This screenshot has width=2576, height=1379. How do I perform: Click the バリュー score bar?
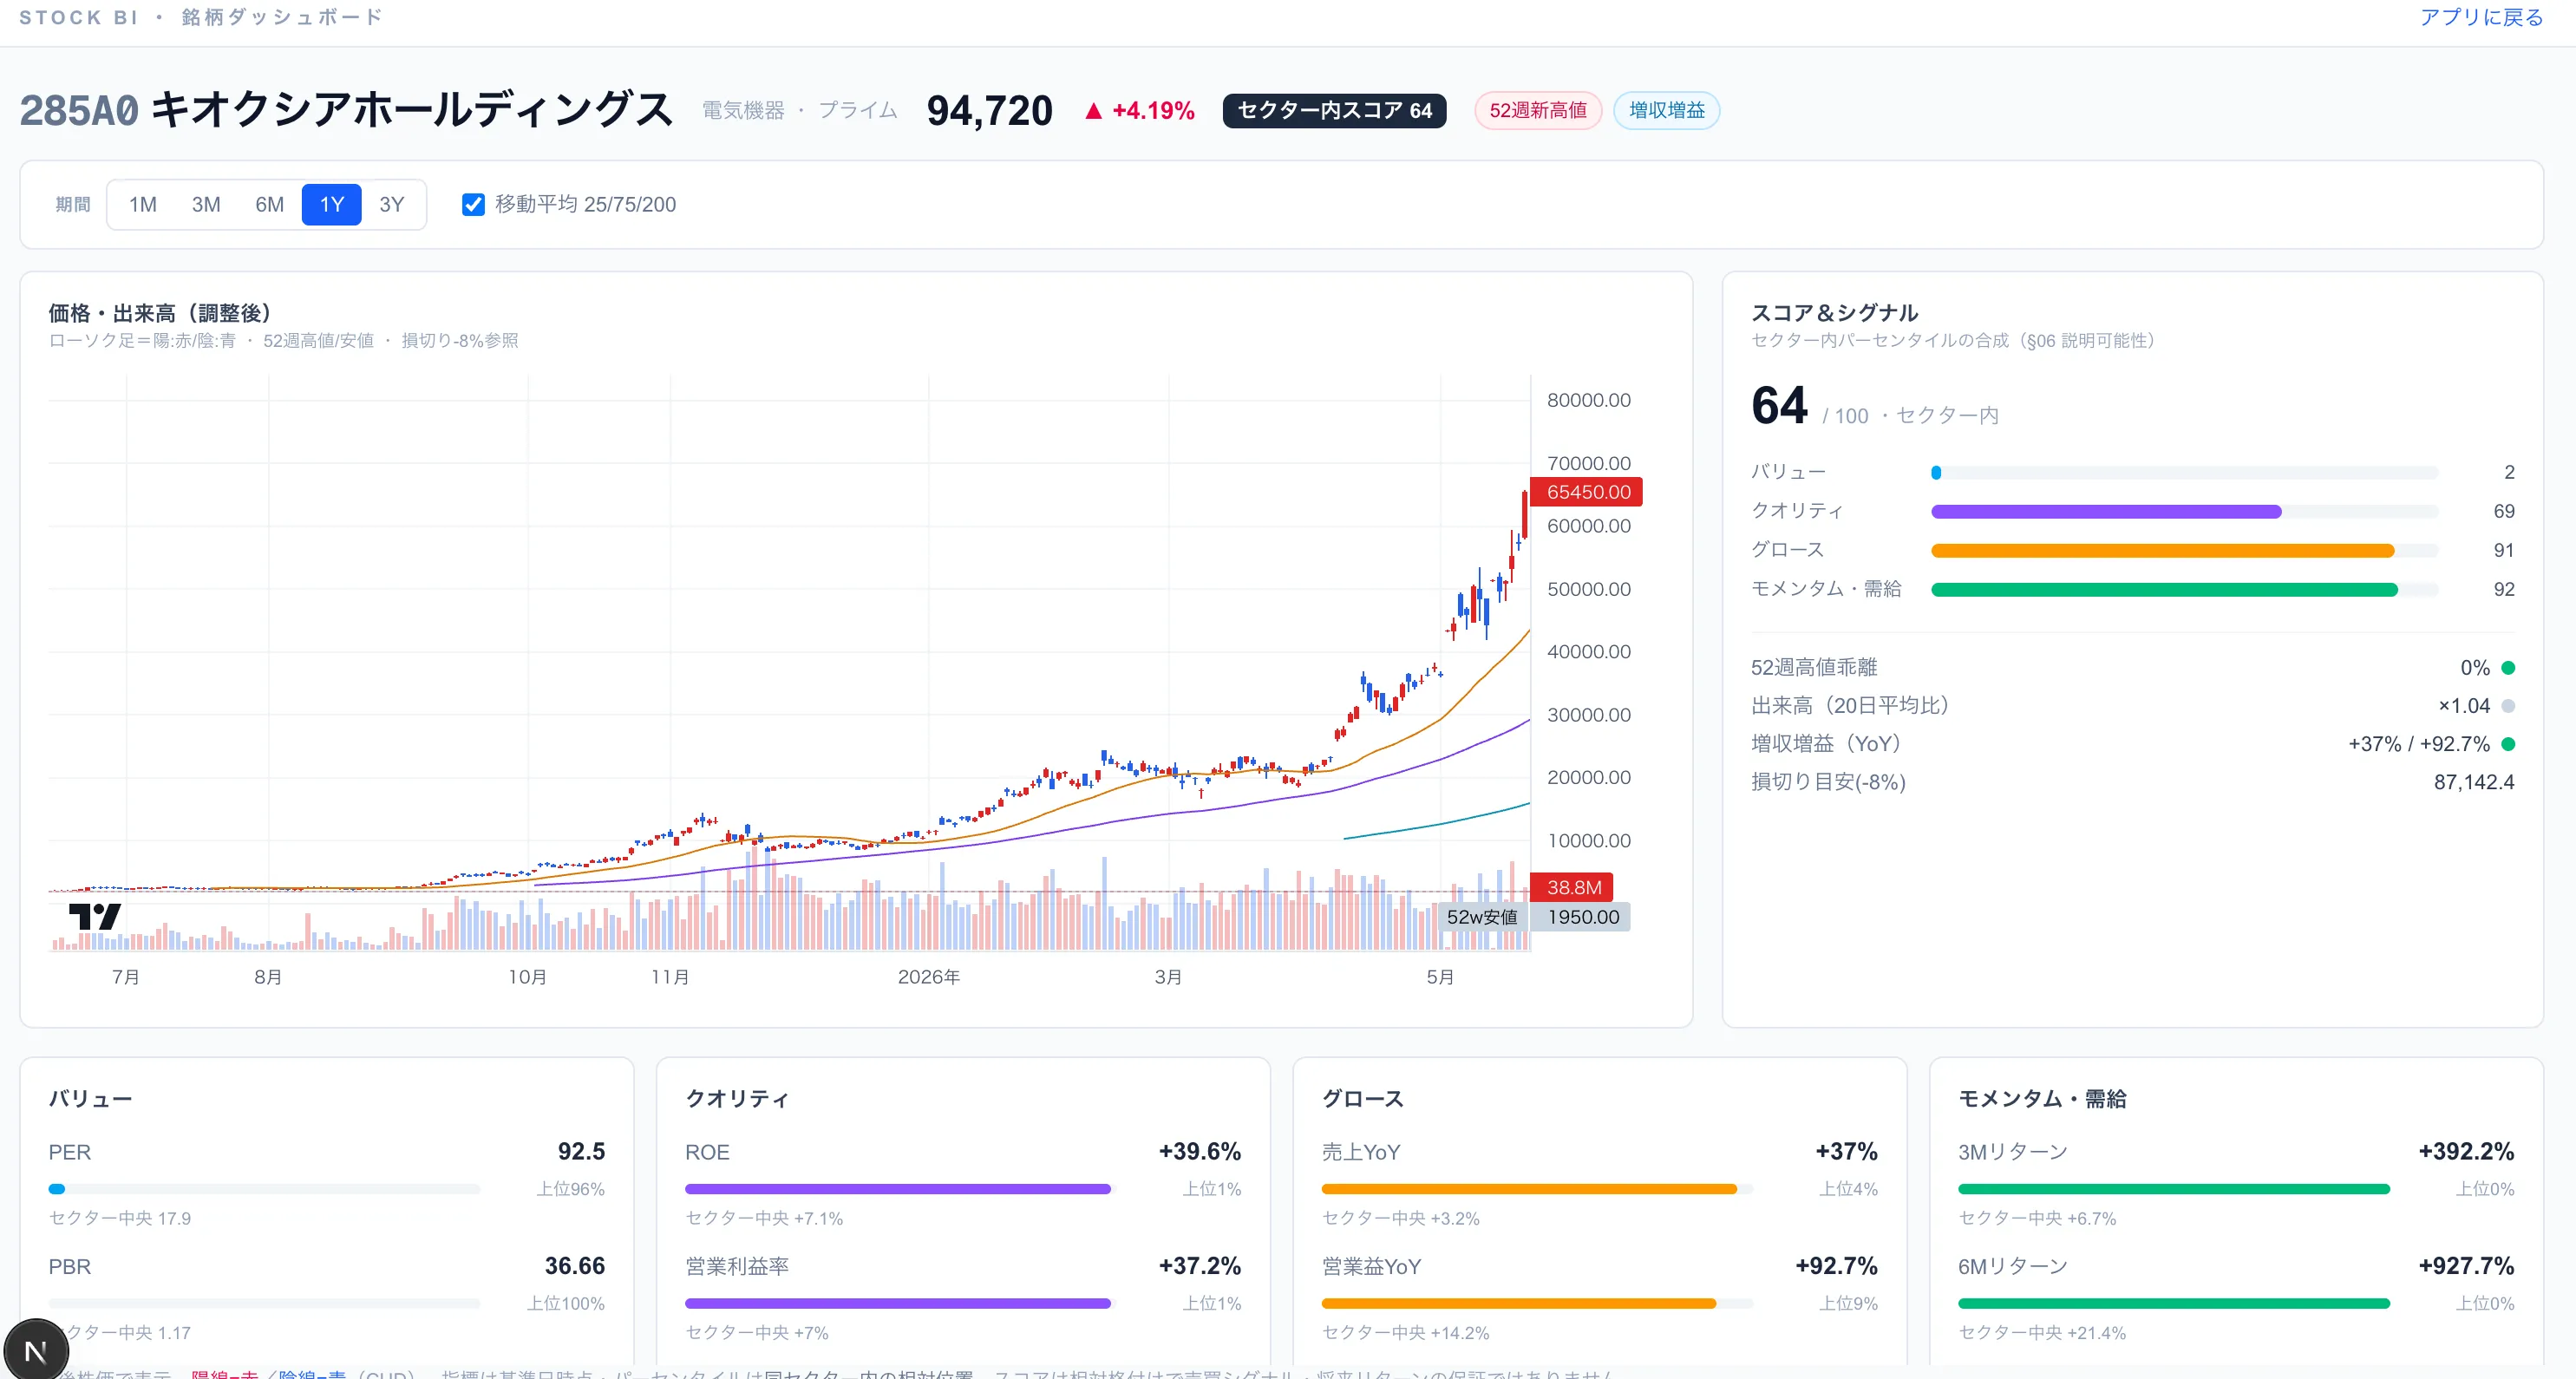coord(2184,473)
